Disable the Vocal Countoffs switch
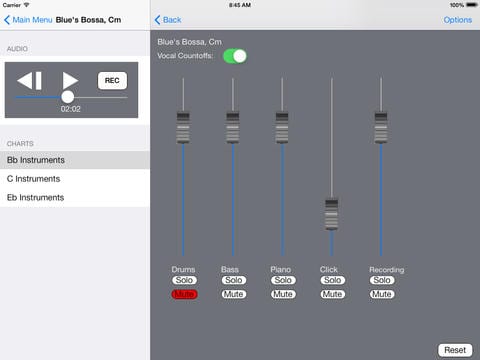The height and width of the screenshot is (360, 480). coord(235,56)
